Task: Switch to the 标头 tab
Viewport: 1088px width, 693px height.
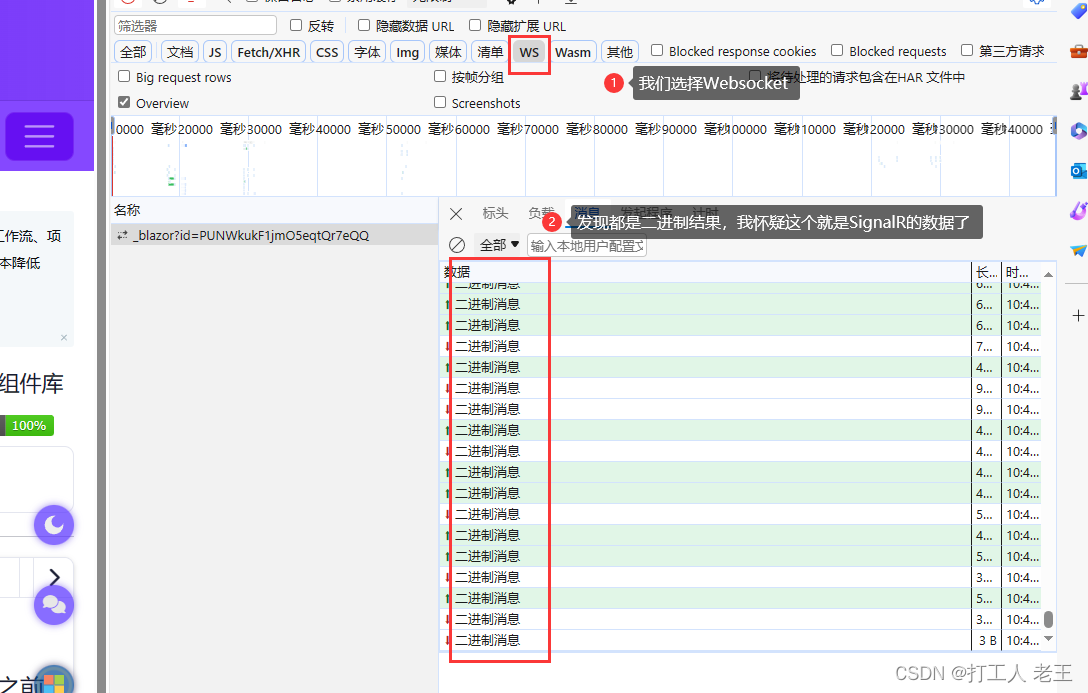Action: (495, 213)
